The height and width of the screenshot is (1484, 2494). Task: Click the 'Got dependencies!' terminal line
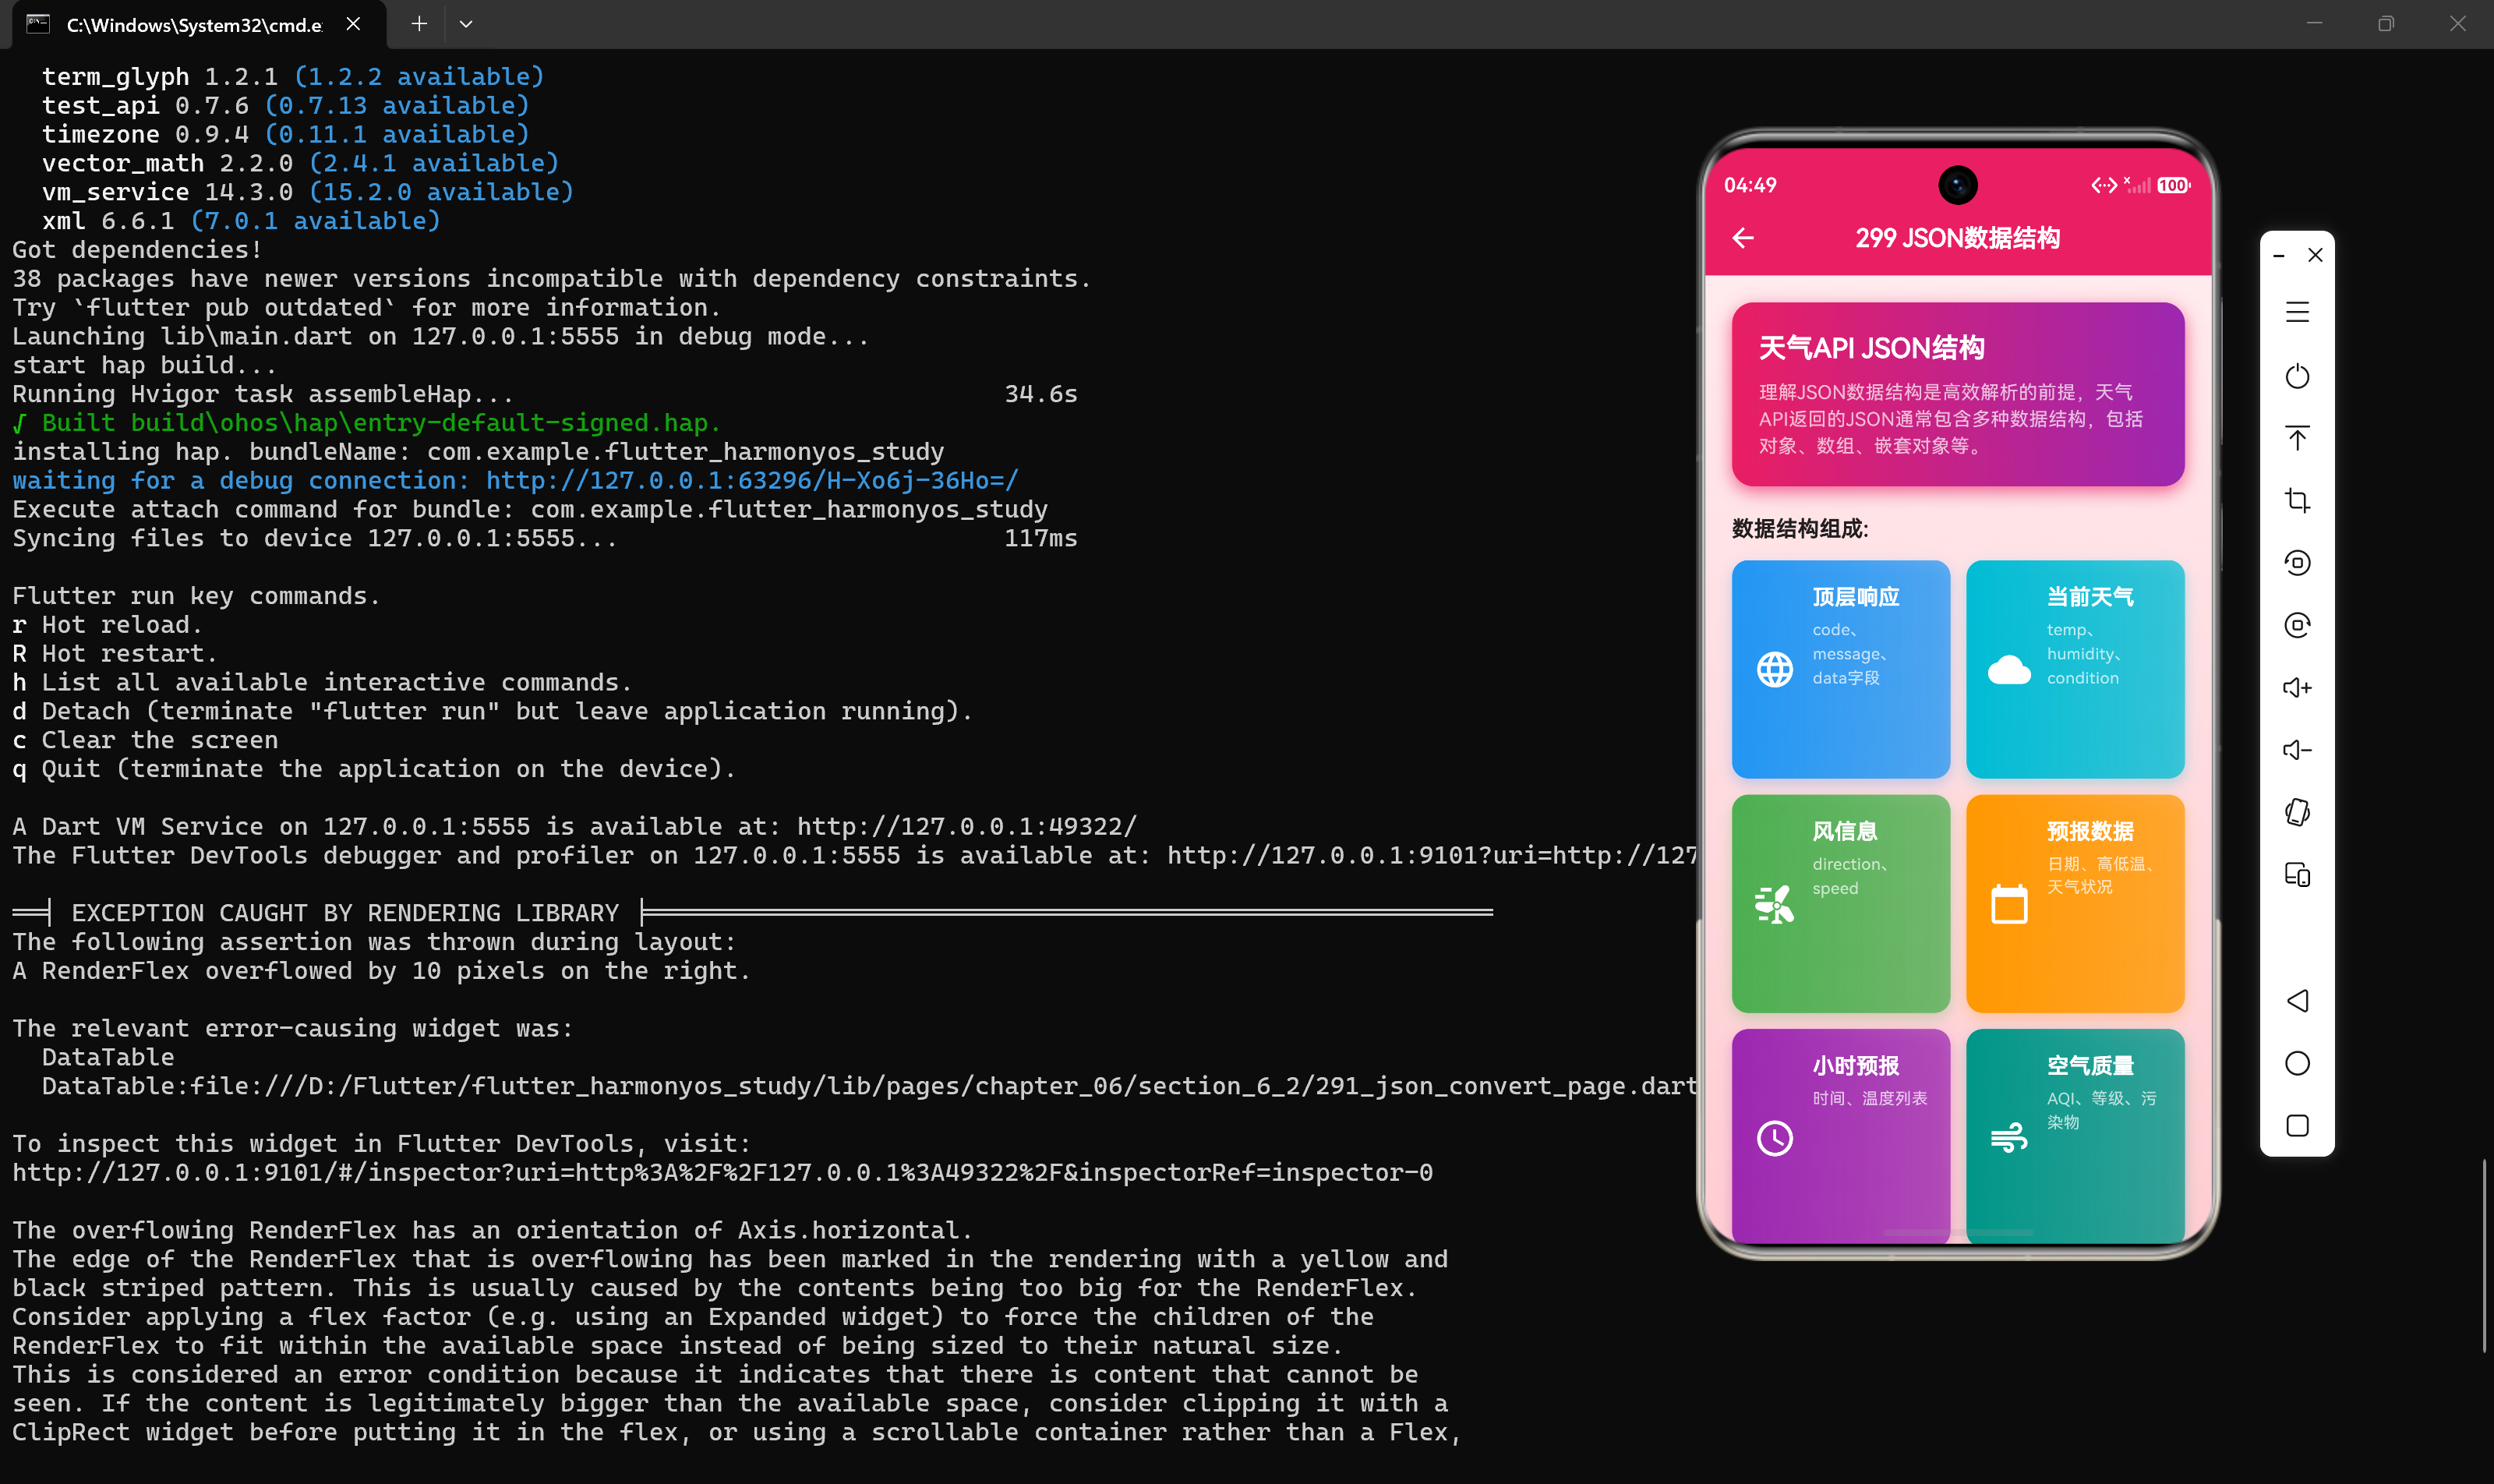click(x=137, y=250)
